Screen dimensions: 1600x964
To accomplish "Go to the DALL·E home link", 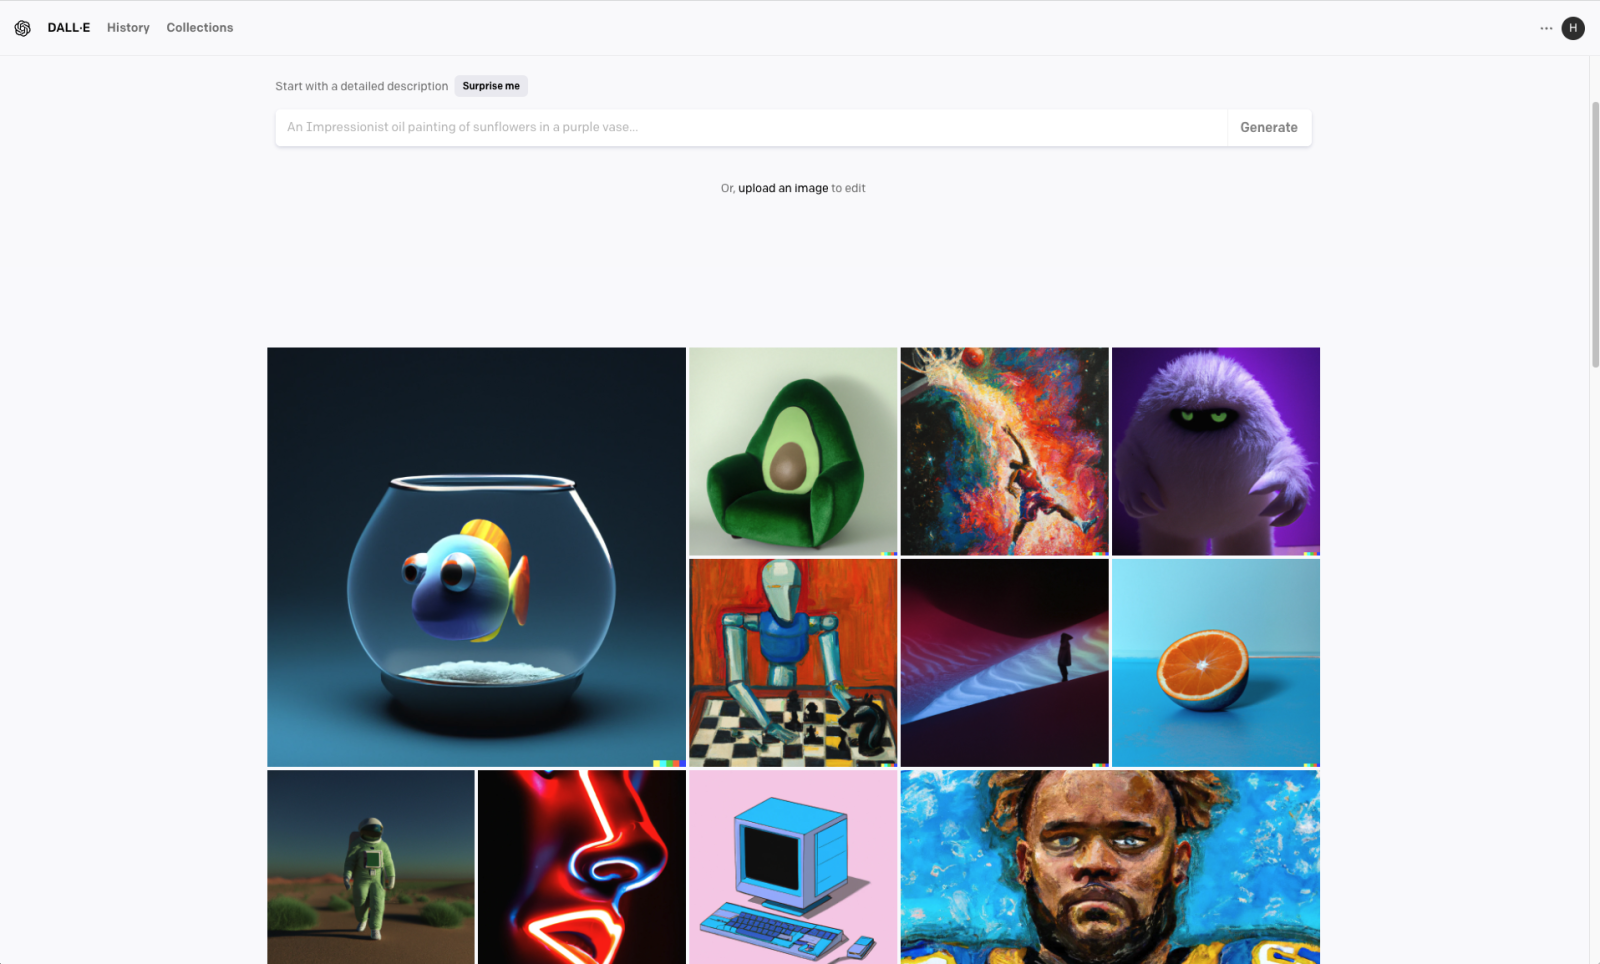I will 69,28.
